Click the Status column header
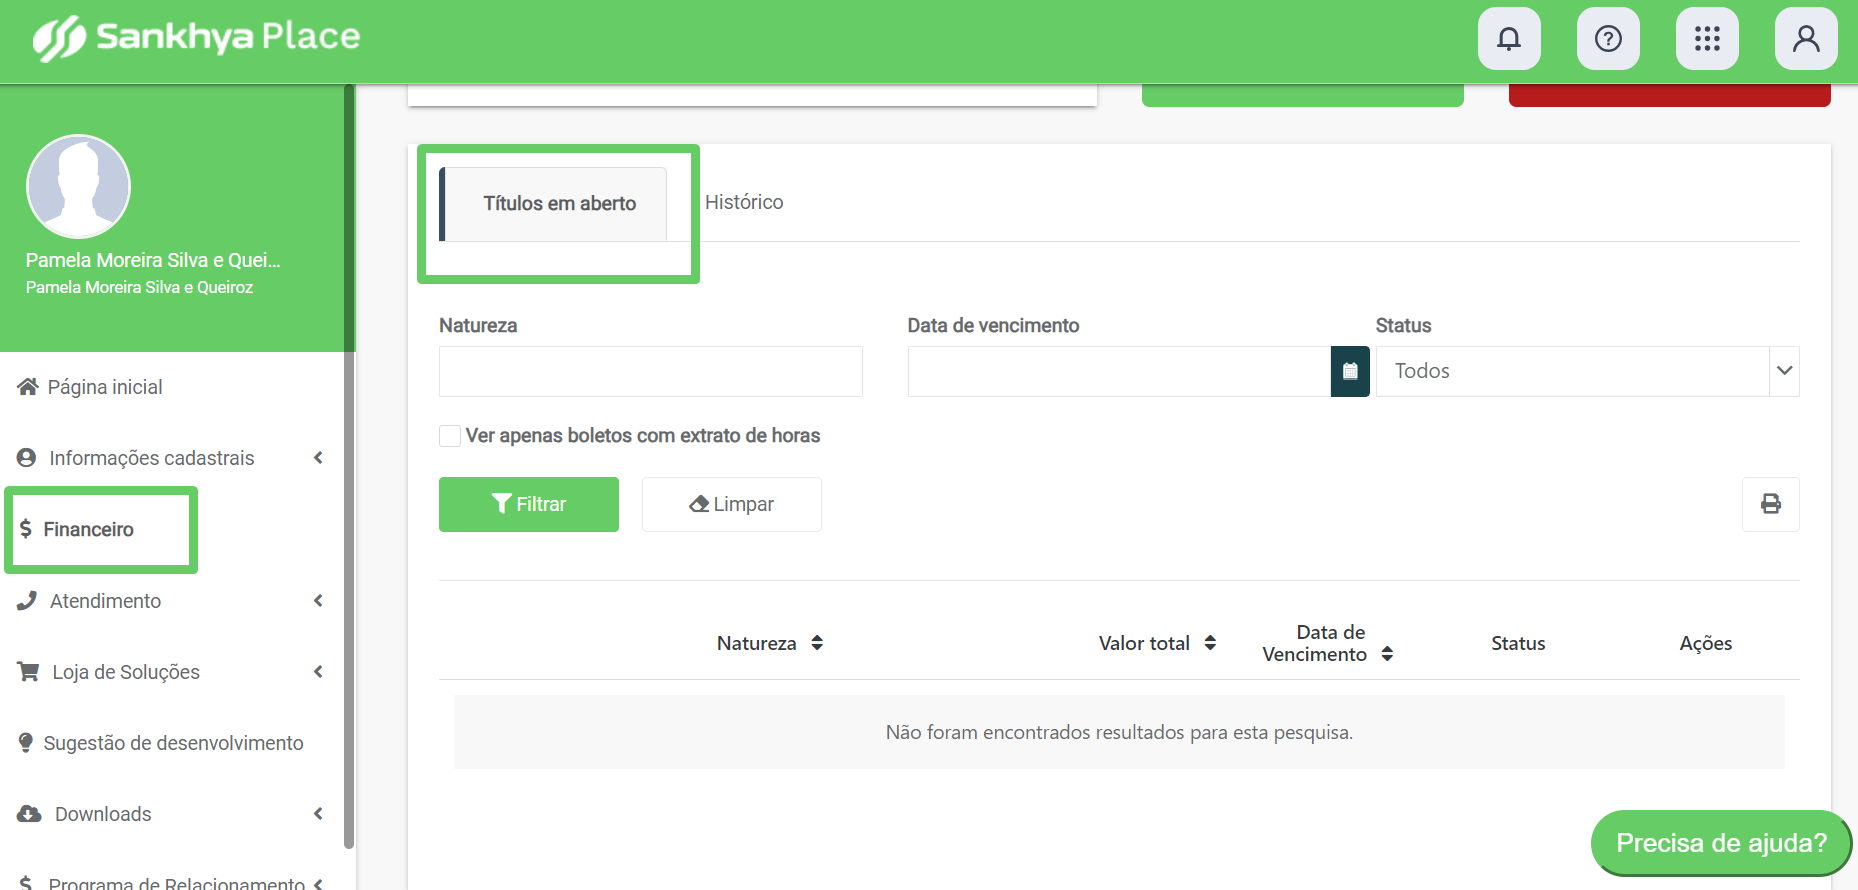Image resolution: width=1858 pixels, height=890 pixels. click(1518, 643)
